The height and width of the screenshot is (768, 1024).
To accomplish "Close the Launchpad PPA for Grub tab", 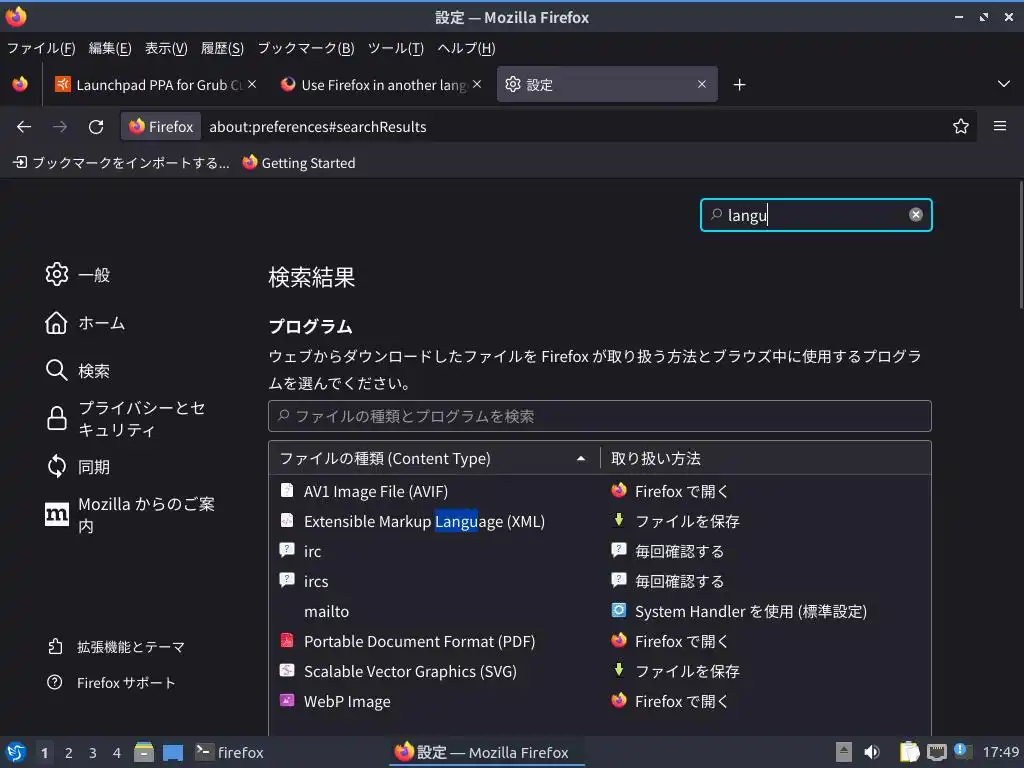I will [252, 84].
